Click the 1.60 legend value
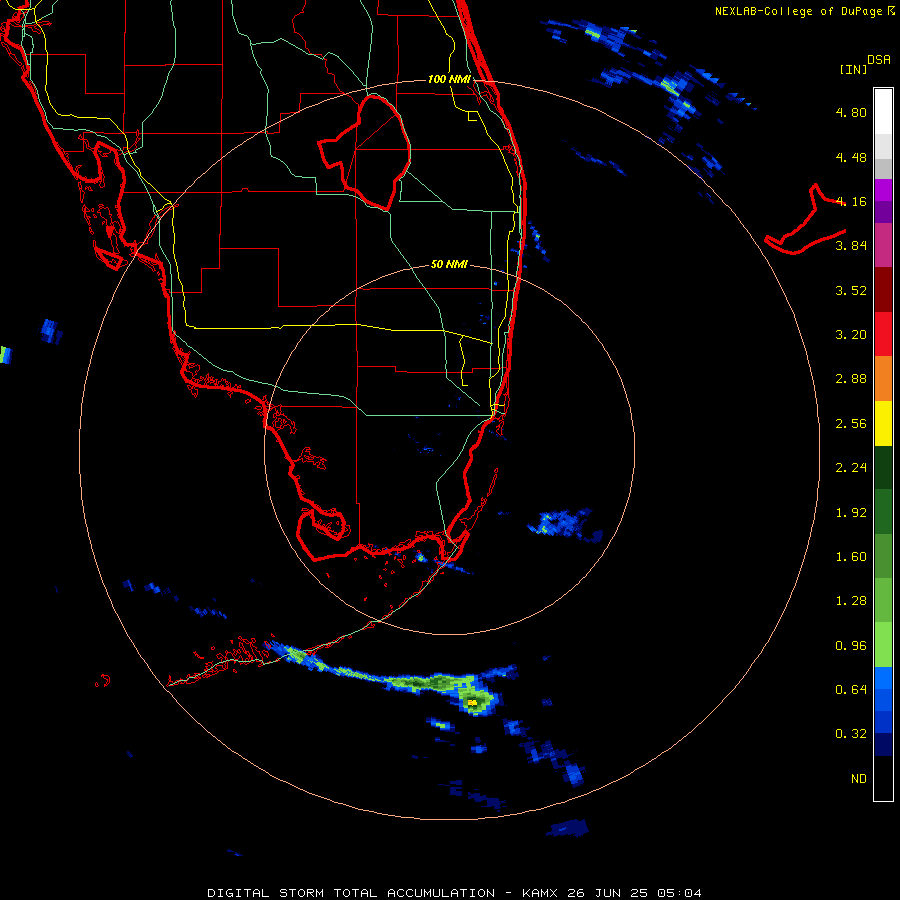900x900 pixels. (x=851, y=557)
